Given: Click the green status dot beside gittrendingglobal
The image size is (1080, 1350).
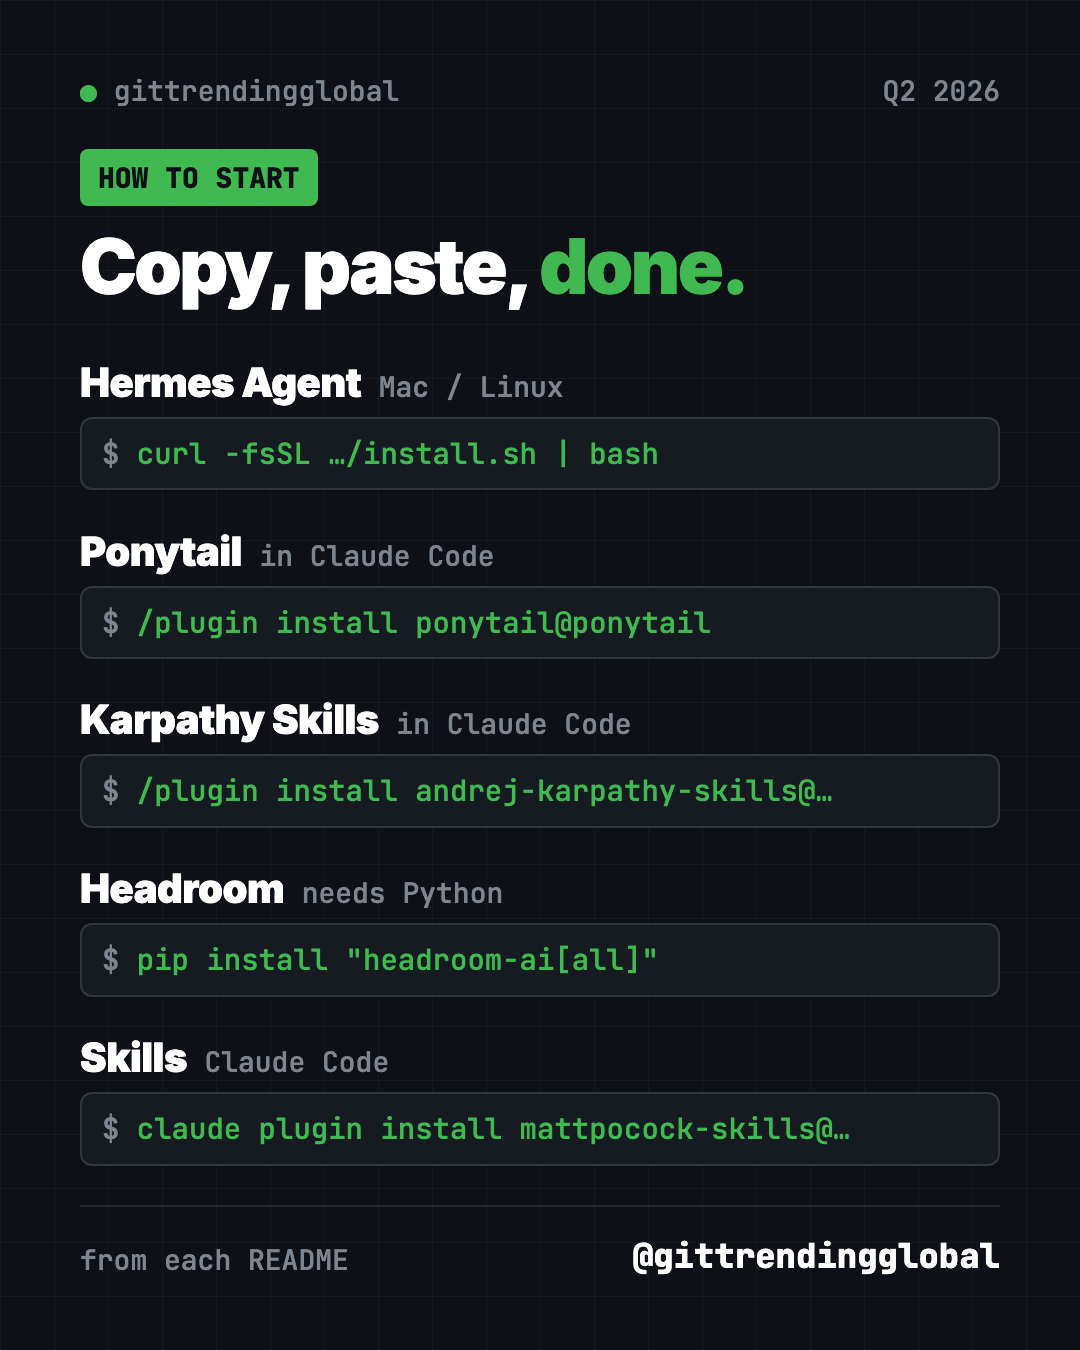Looking at the screenshot, I should (88, 93).
